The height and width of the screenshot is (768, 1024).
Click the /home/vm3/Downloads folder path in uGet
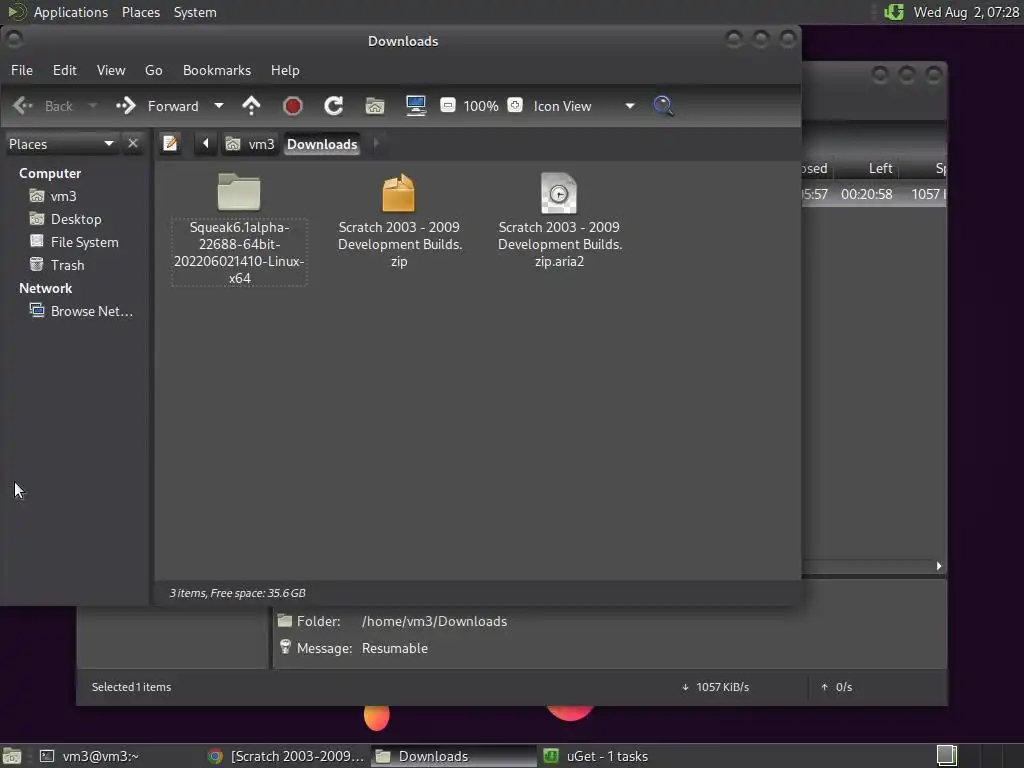[x=434, y=621]
